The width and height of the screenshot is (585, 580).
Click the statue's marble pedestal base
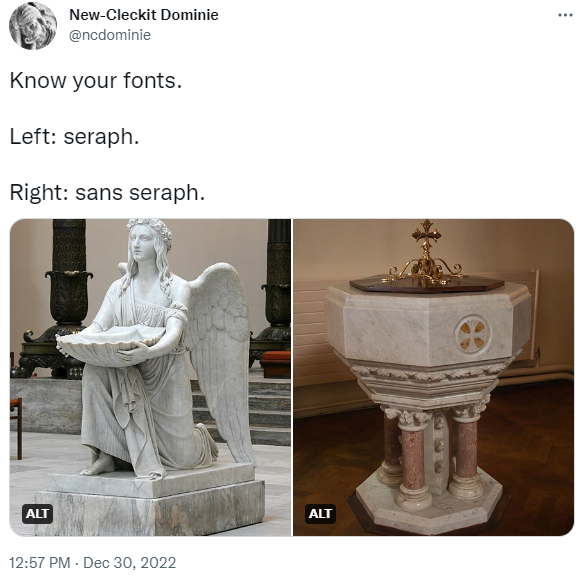coord(149,501)
